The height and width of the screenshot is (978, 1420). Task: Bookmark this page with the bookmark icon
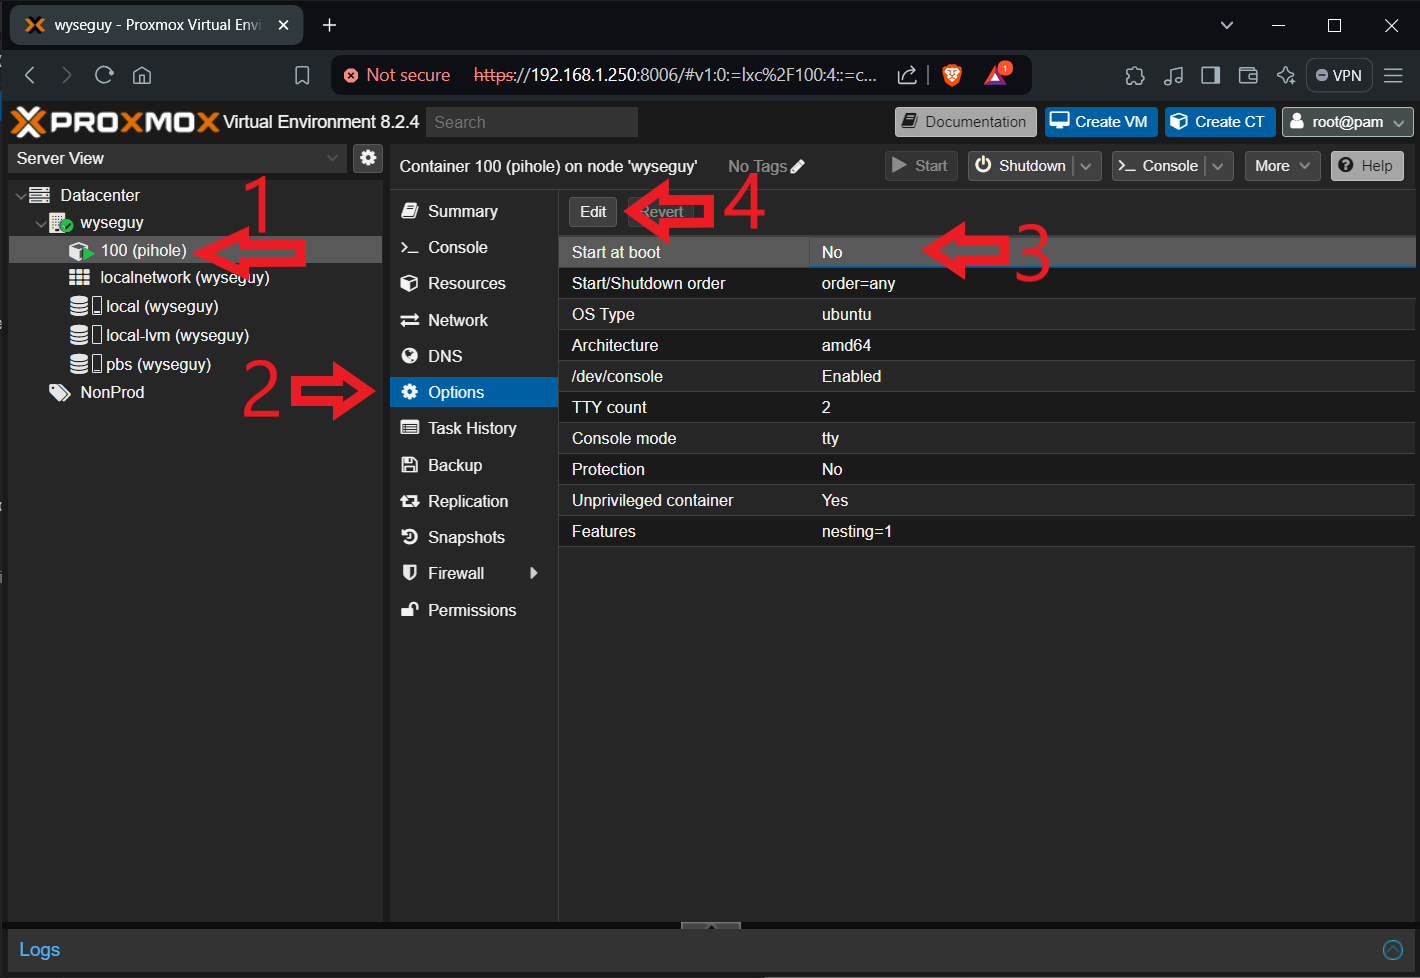[x=302, y=75]
